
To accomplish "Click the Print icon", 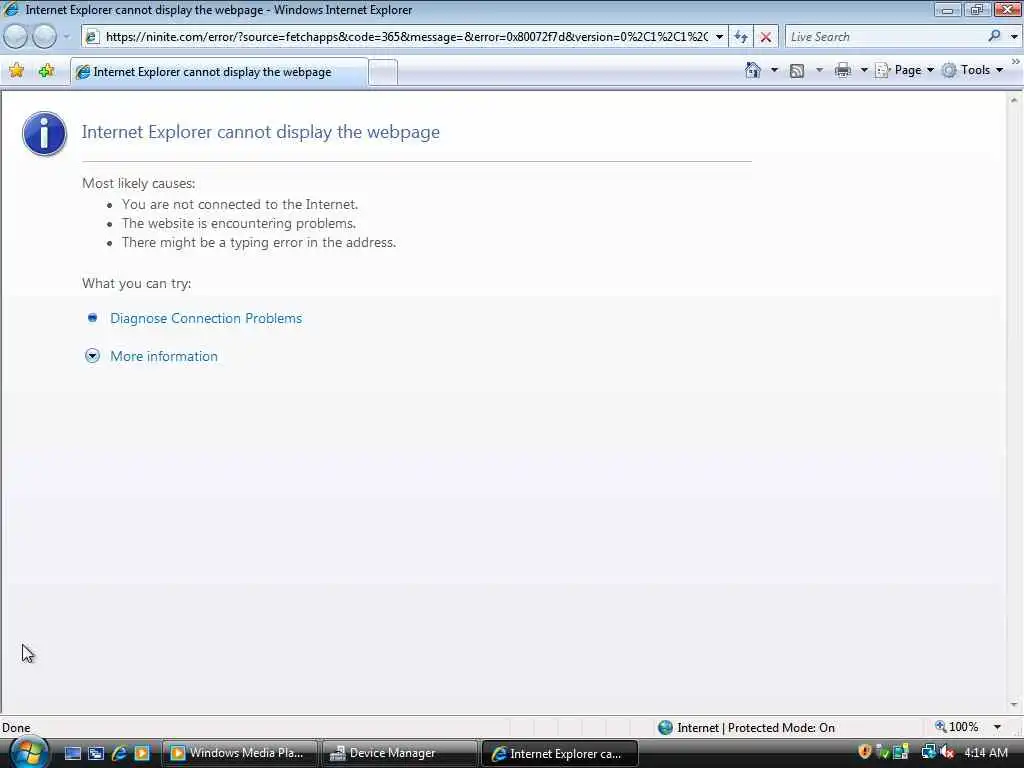I will pyautogui.click(x=842, y=70).
